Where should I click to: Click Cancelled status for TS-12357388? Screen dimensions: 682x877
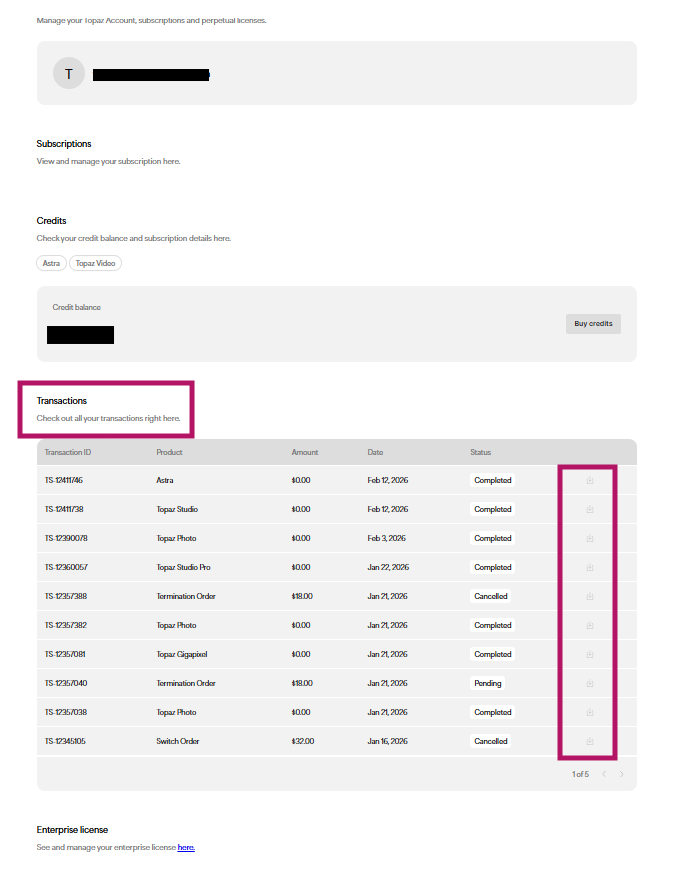point(491,597)
